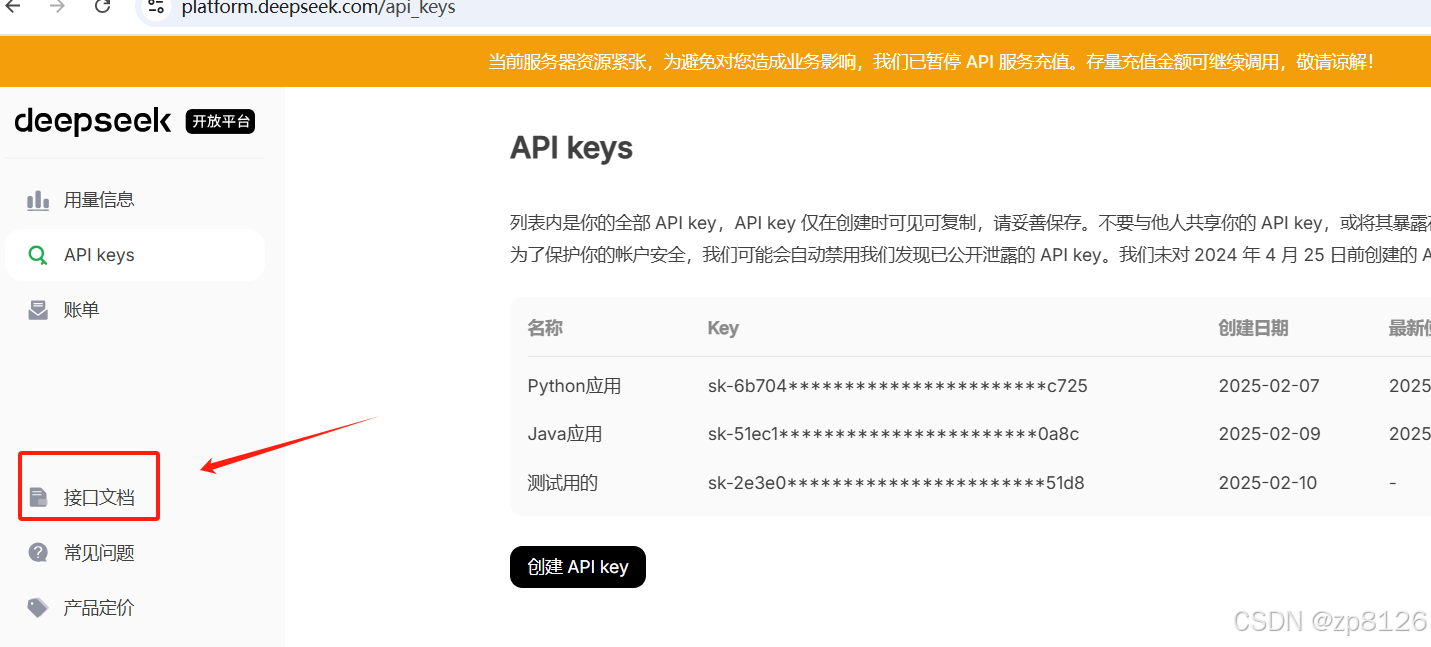
Task: Select the Java应用 key name
Action: point(565,434)
